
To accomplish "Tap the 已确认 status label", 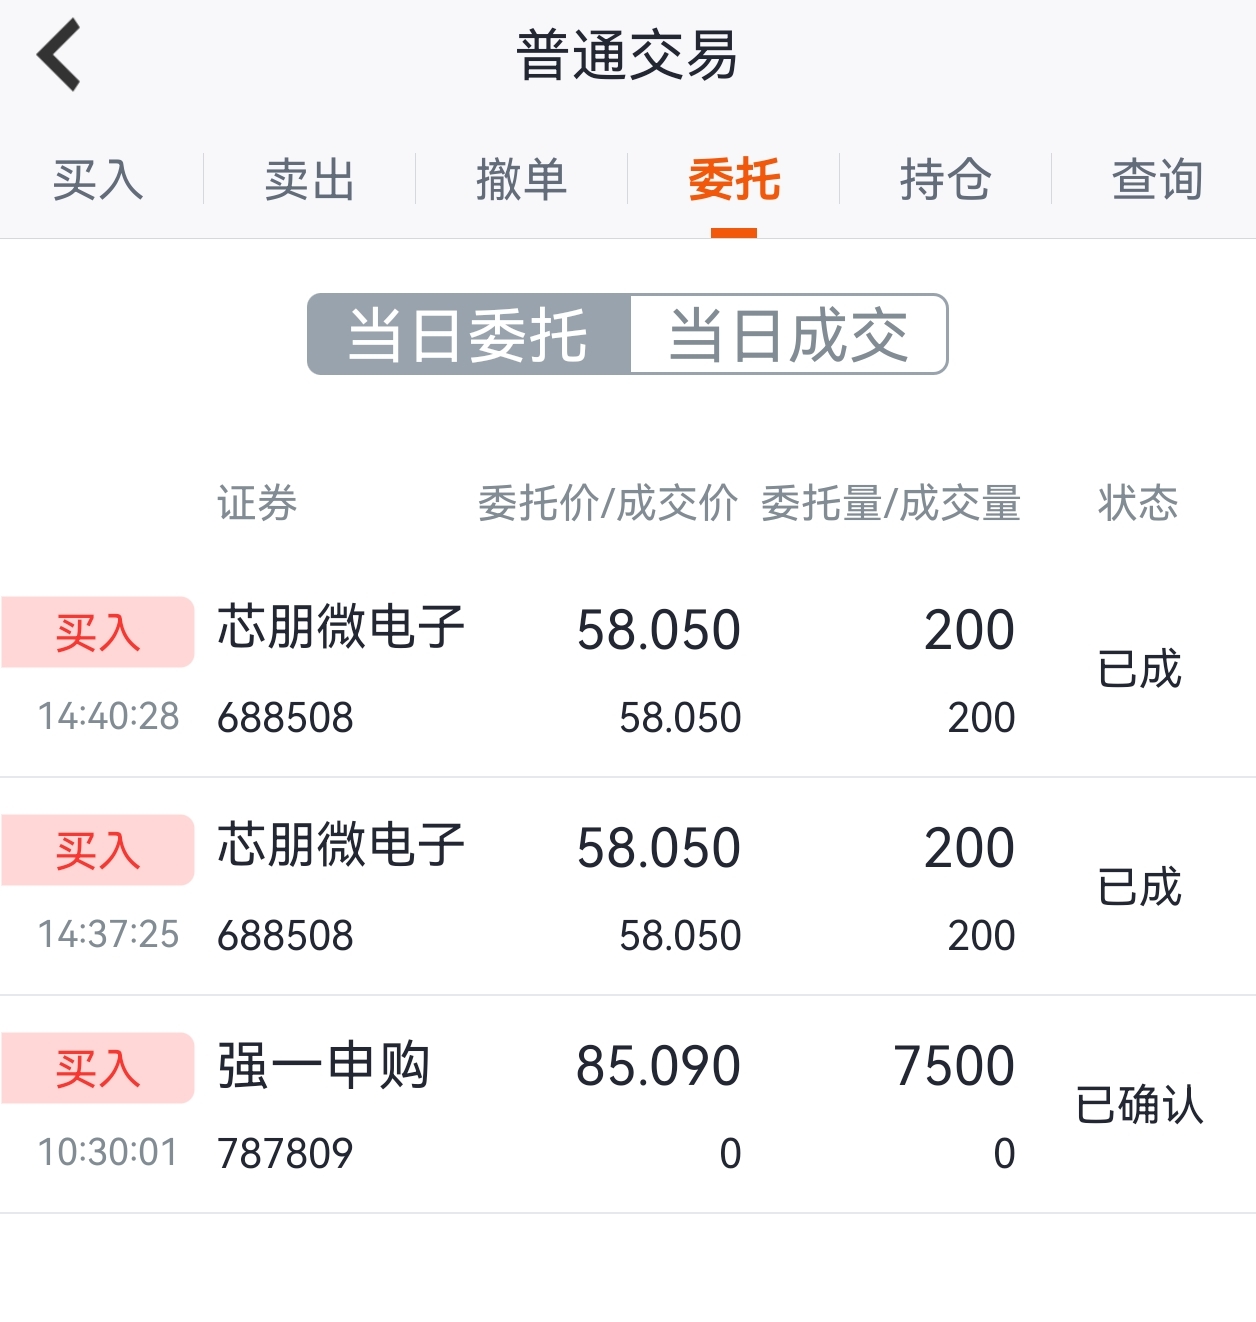I will pos(1139,1105).
